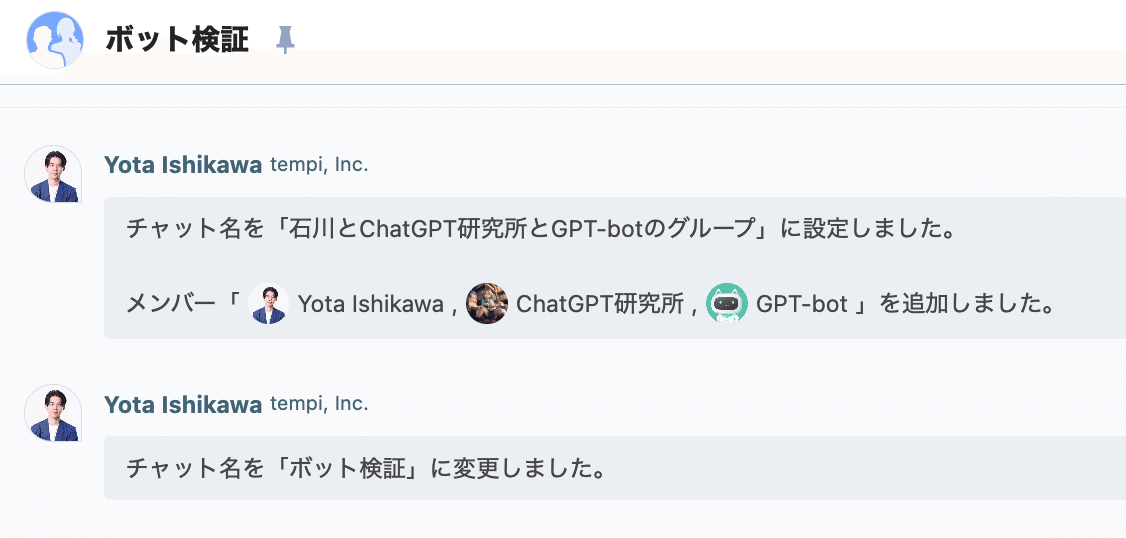Click the に設定しました text in first message
The height and width of the screenshot is (538, 1126).
[x=869, y=229]
